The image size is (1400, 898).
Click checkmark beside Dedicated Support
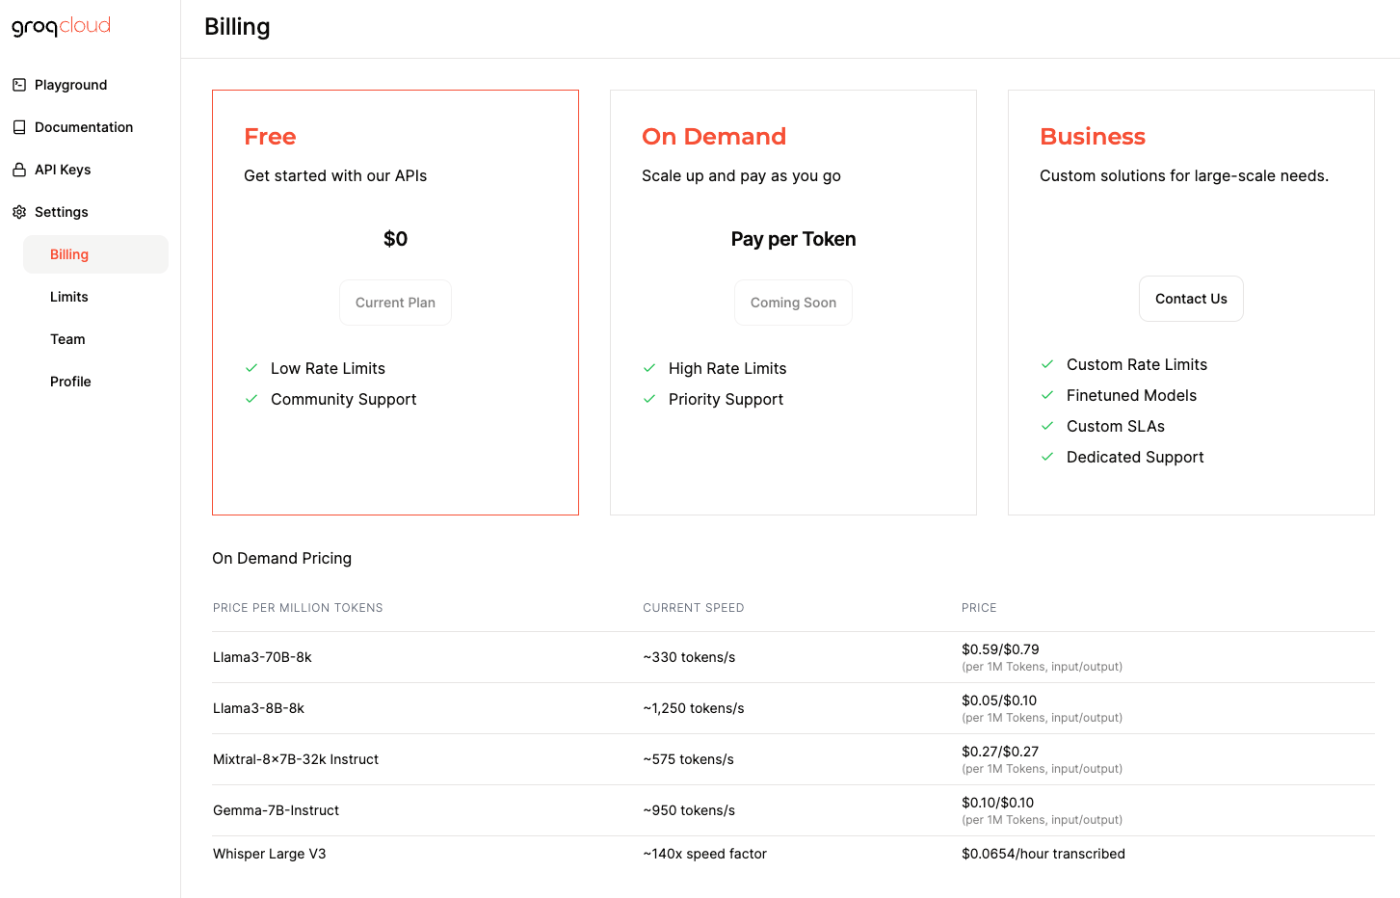(1048, 457)
